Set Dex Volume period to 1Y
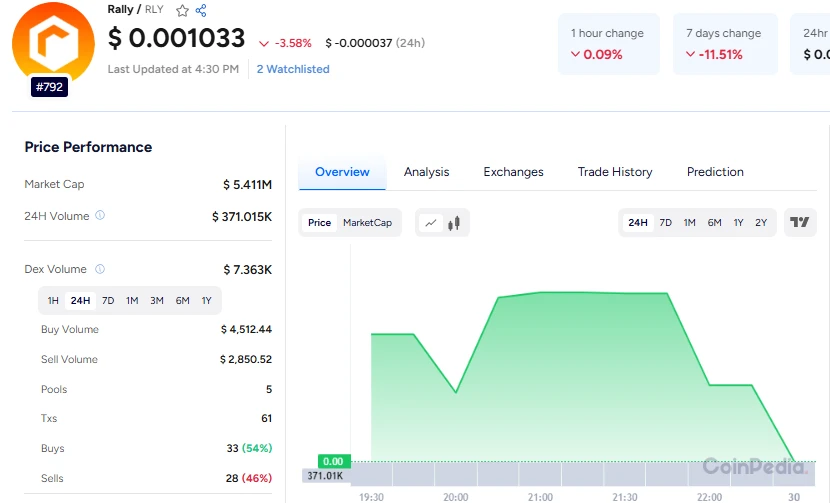Viewport: 830px width, 503px height. coord(206,301)
